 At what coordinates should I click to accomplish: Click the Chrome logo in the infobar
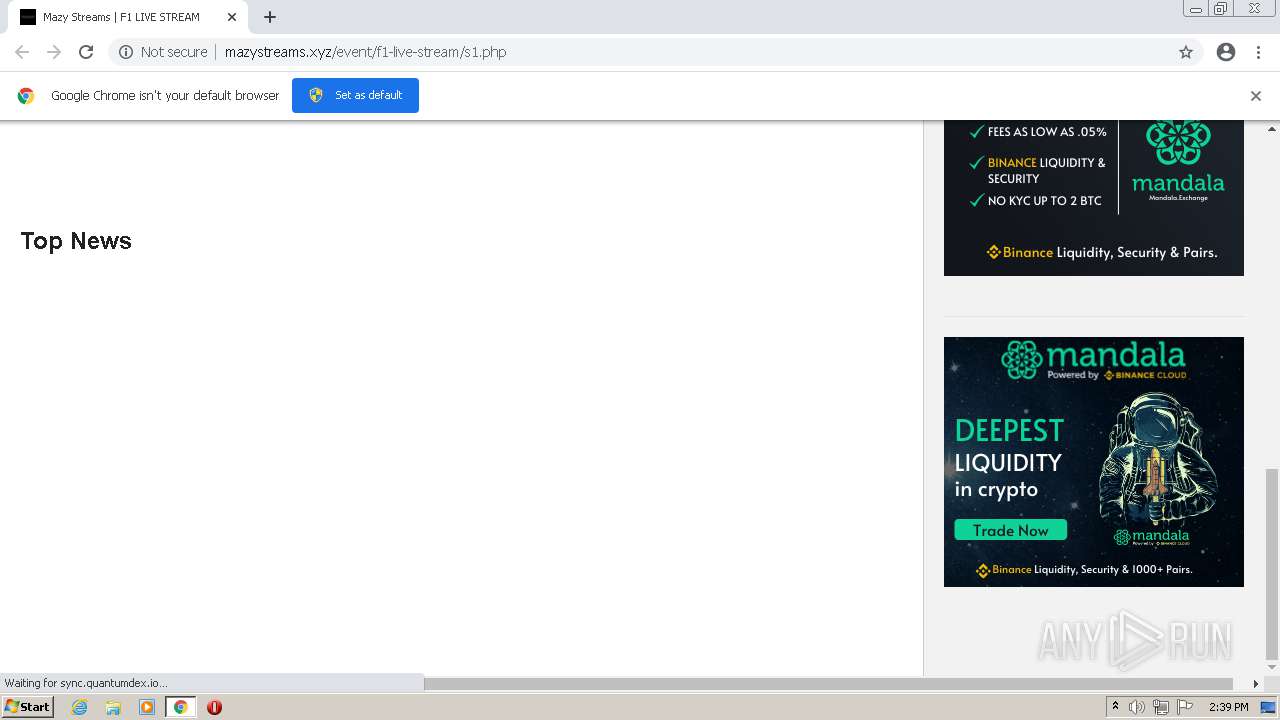tap(26, 96)
